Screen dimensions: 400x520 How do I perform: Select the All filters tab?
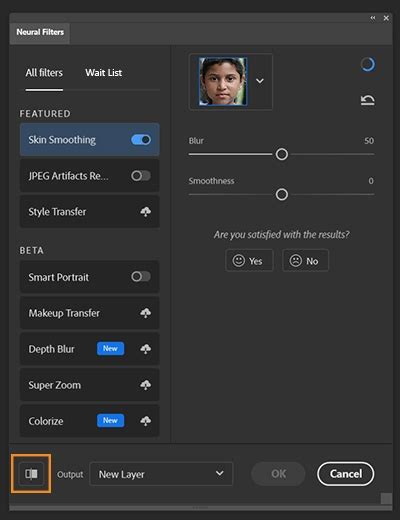click(x=44, y=73)
